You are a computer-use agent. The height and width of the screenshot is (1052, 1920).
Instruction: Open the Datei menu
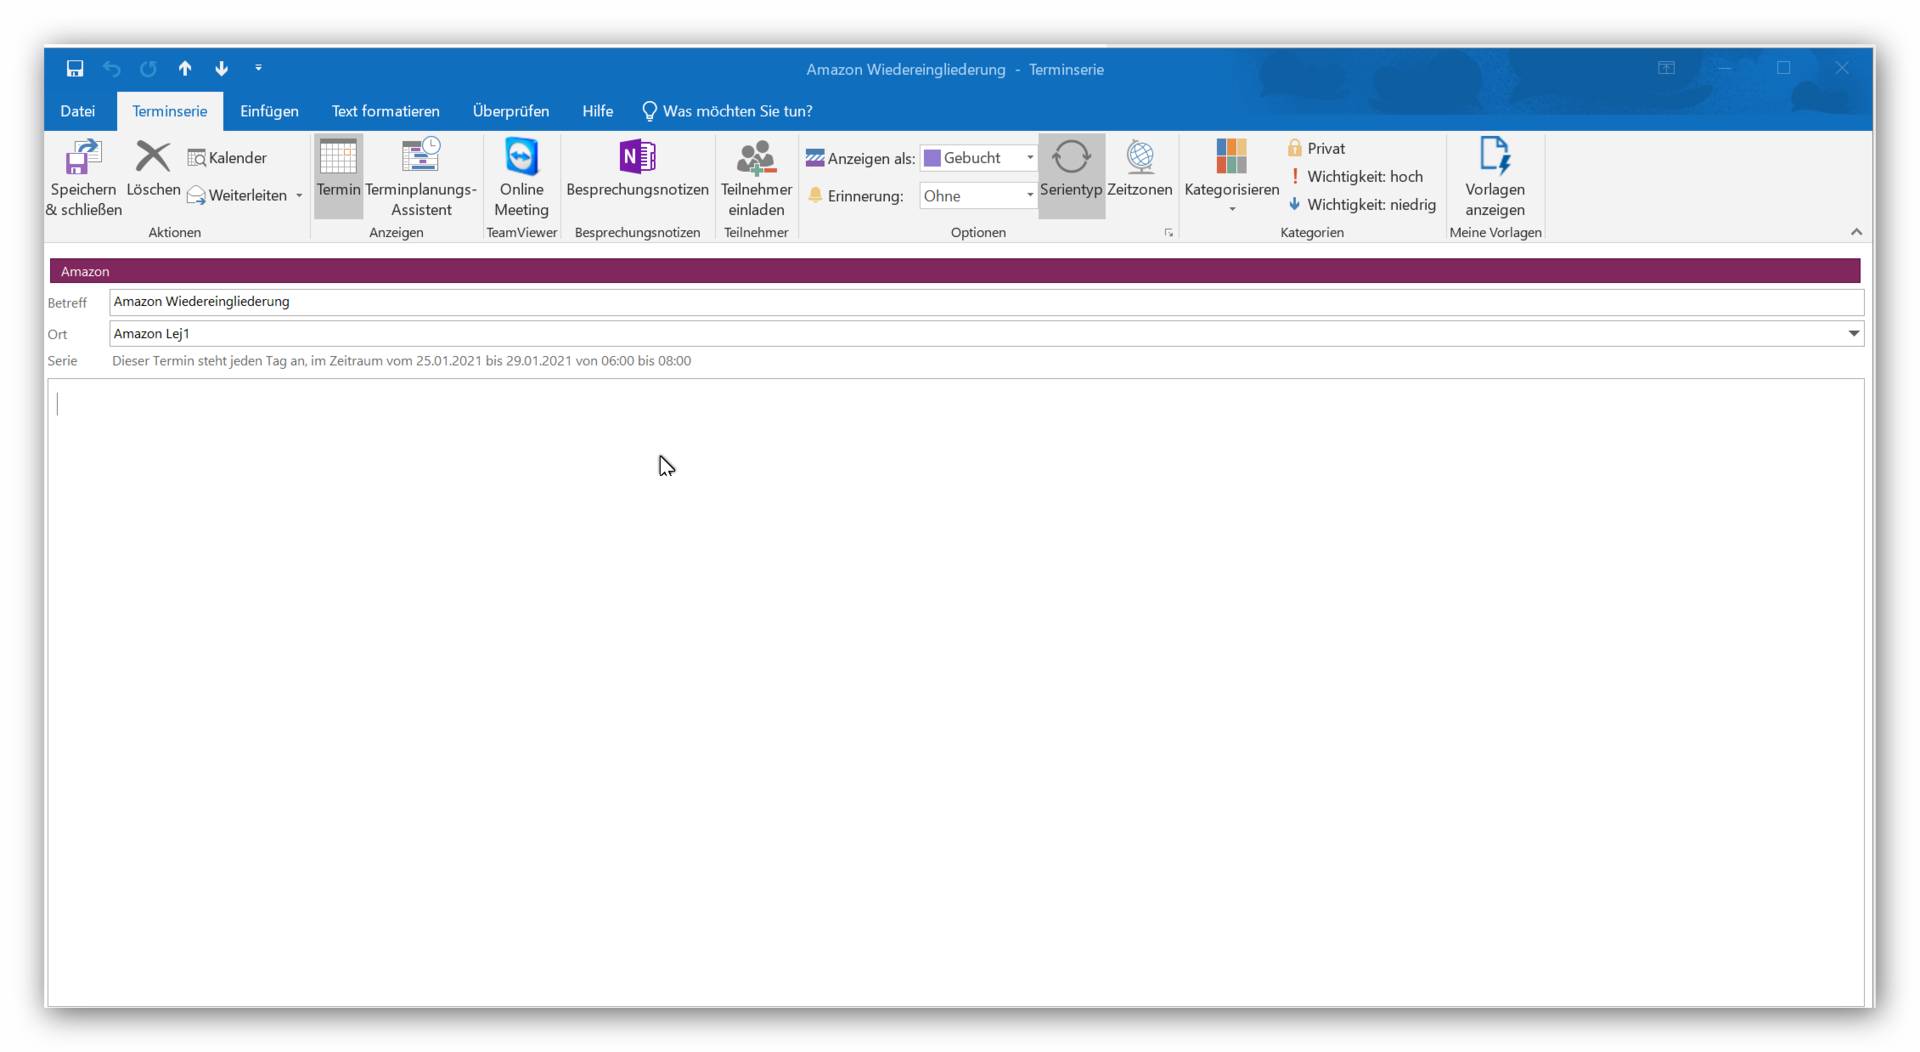click(x=77, y=111)
